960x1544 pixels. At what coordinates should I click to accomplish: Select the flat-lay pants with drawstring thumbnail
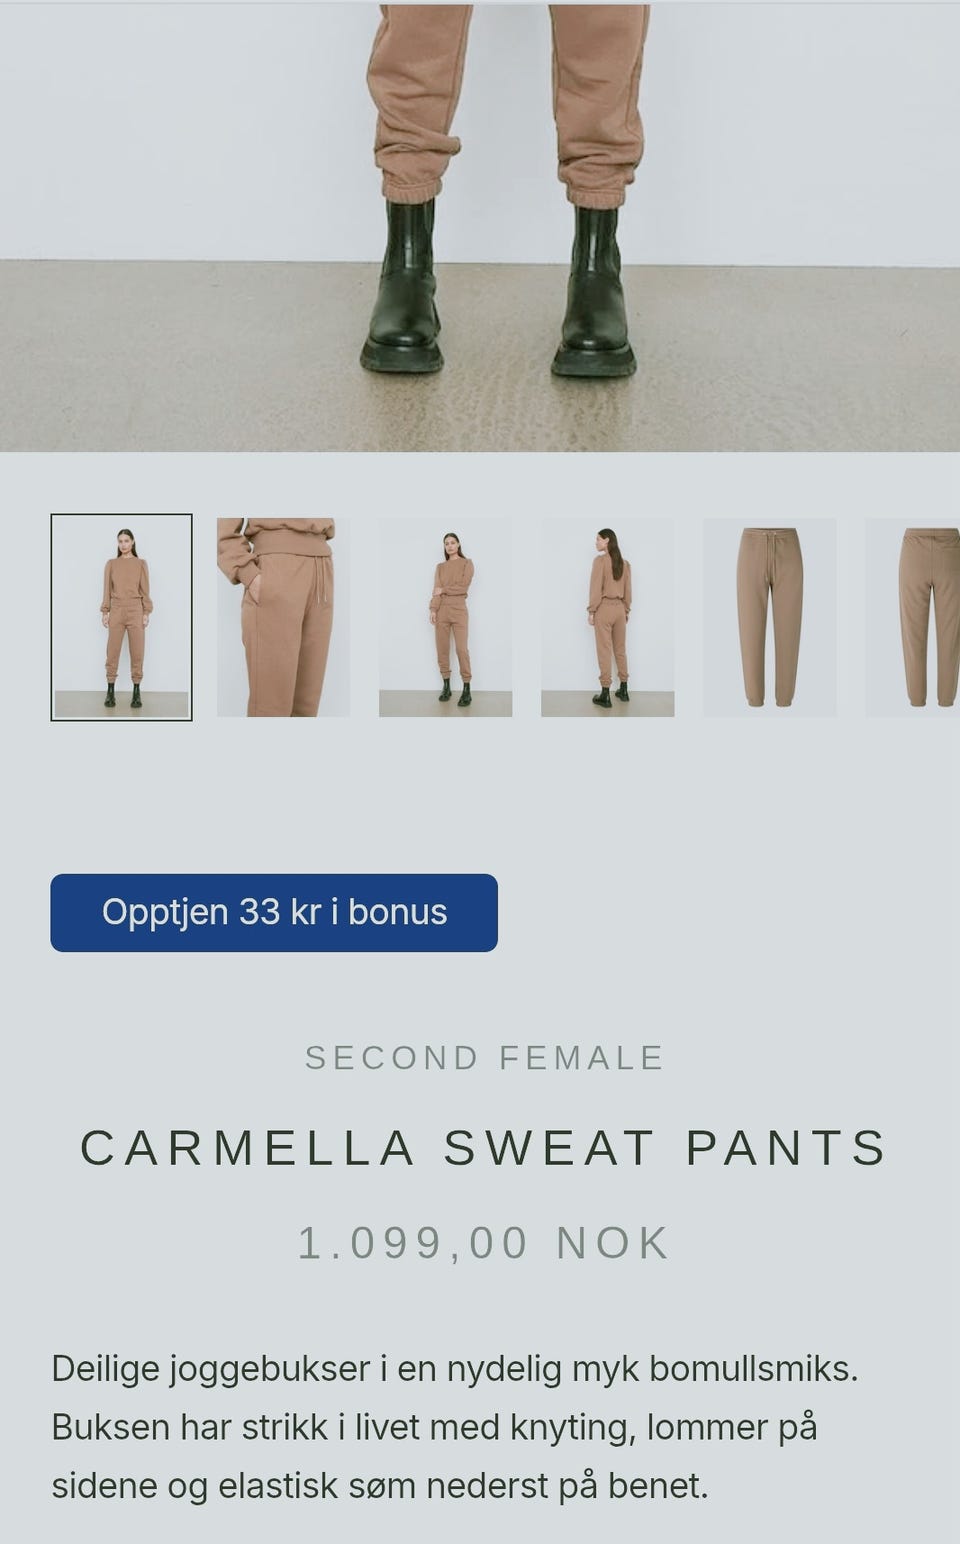769,617
